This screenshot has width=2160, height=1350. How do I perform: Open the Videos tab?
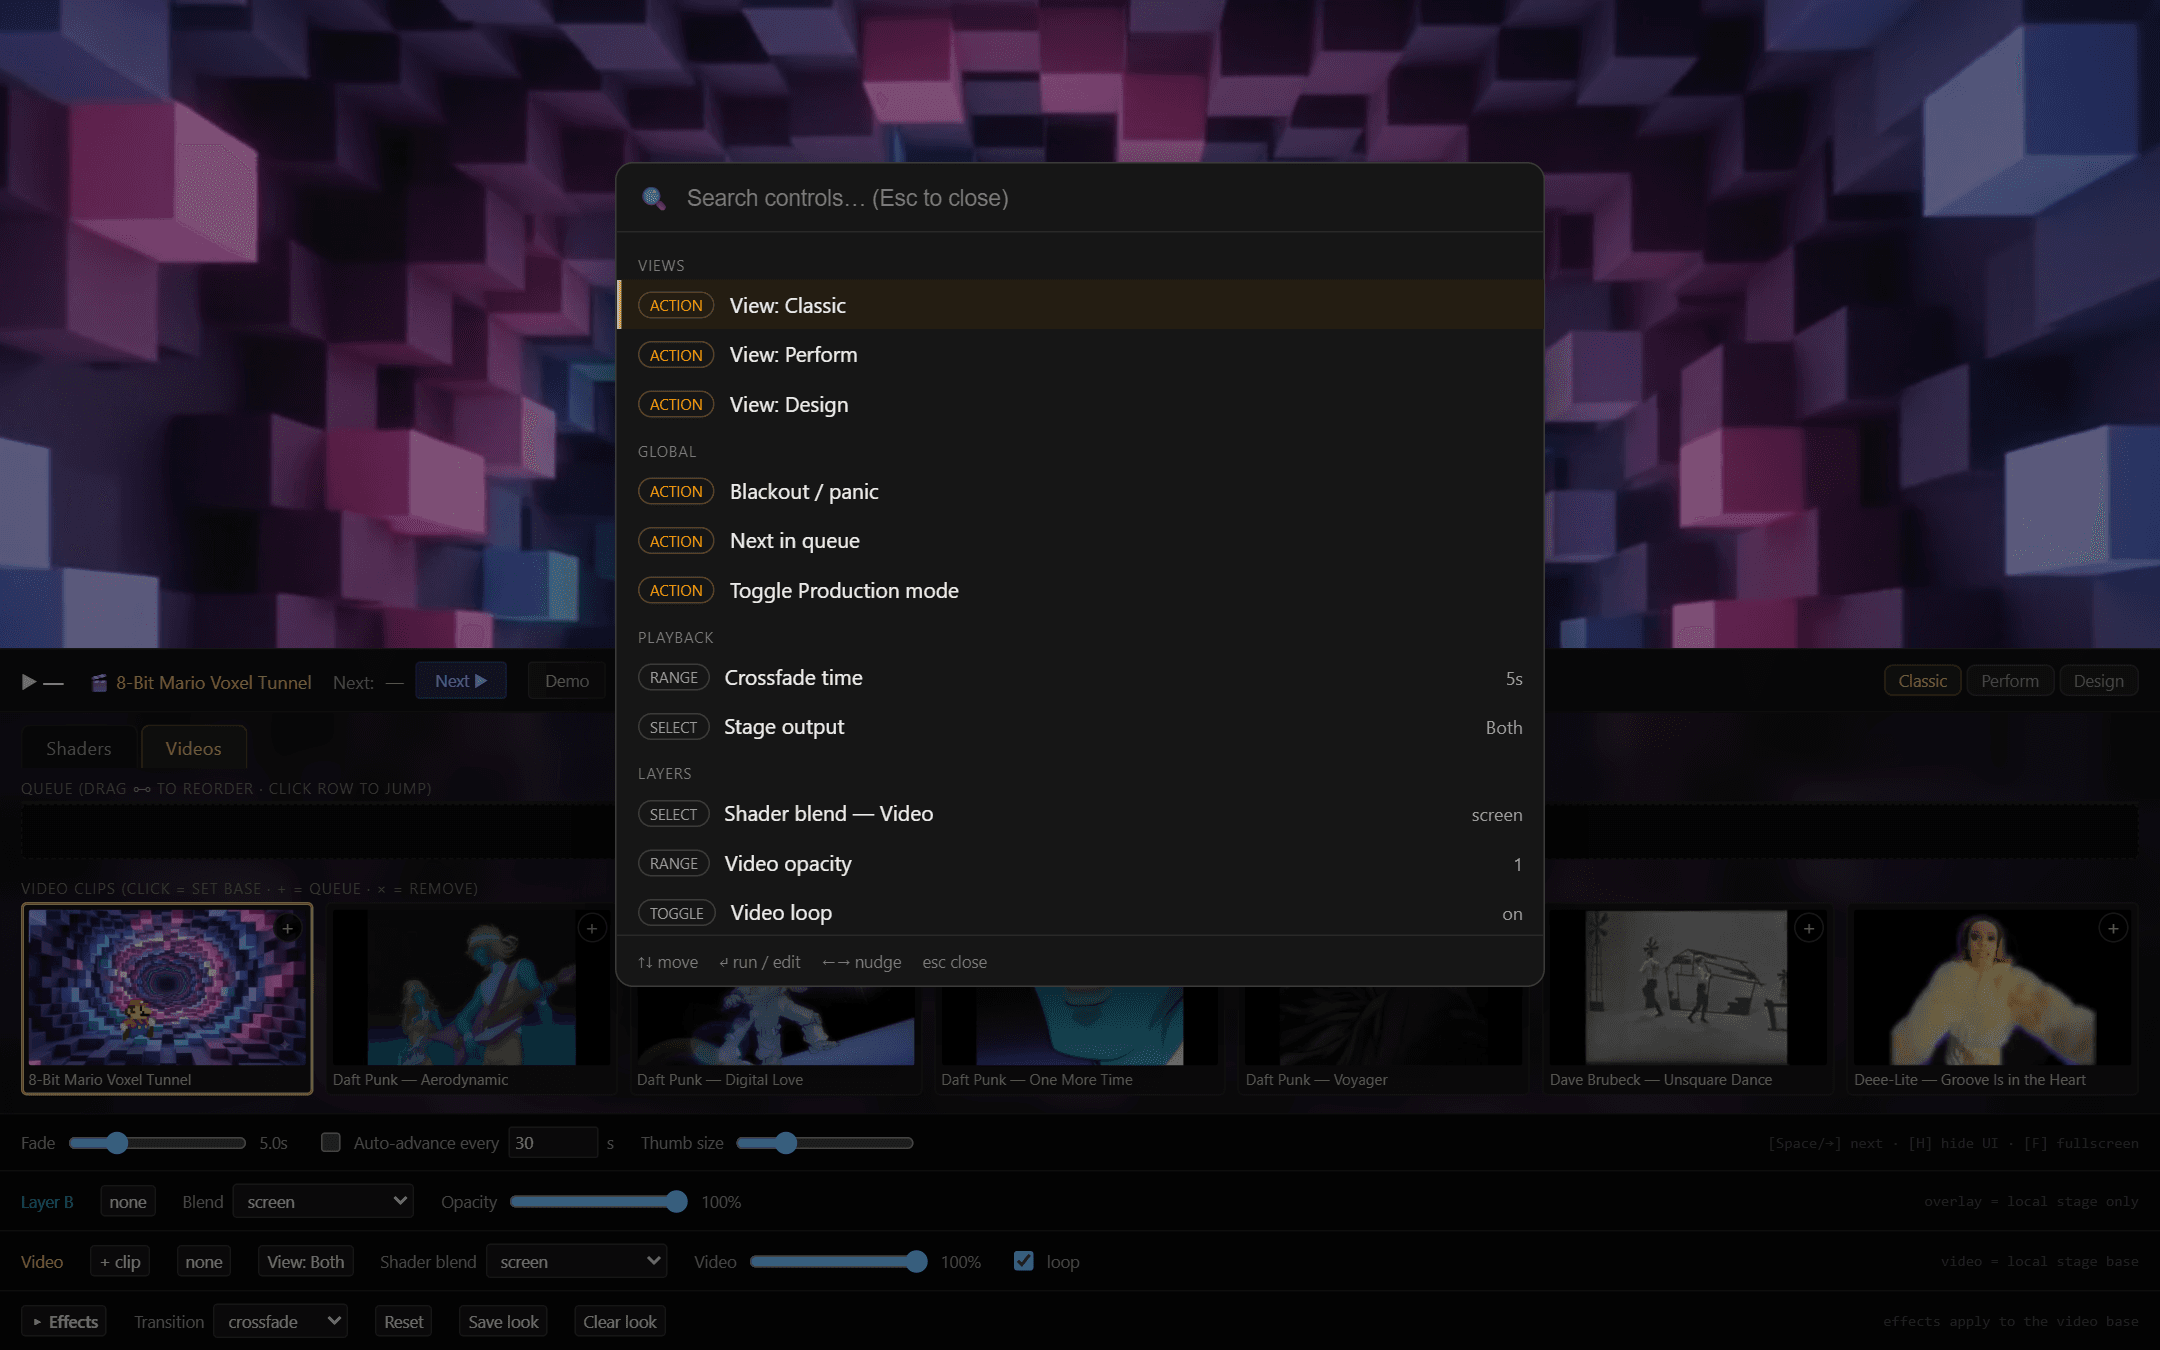pyautogui.click(x=193, y=748)
